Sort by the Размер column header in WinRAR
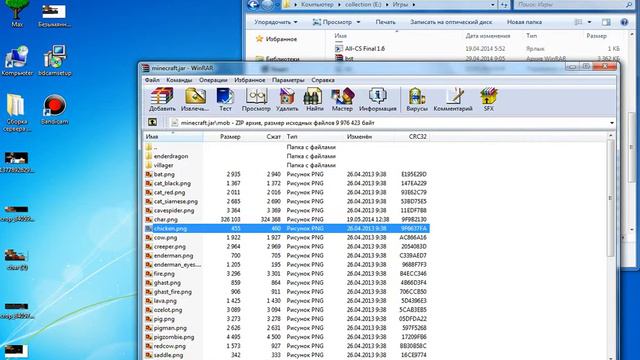 coord(223,137)
